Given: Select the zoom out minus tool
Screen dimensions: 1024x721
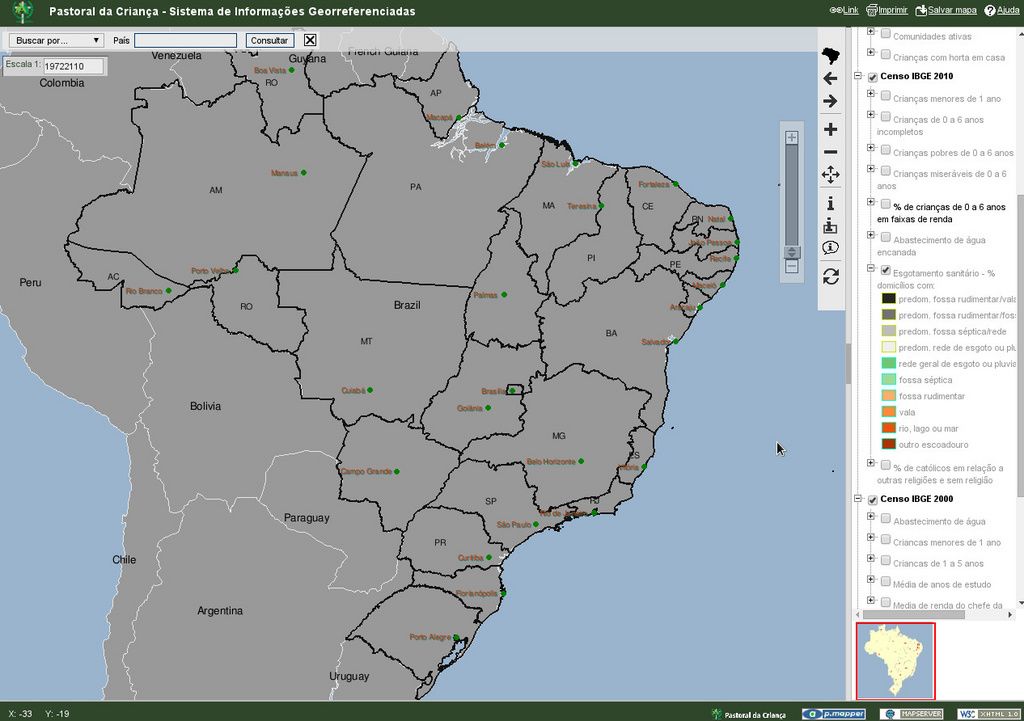Looking at the screenshot, I should (830, 152).
